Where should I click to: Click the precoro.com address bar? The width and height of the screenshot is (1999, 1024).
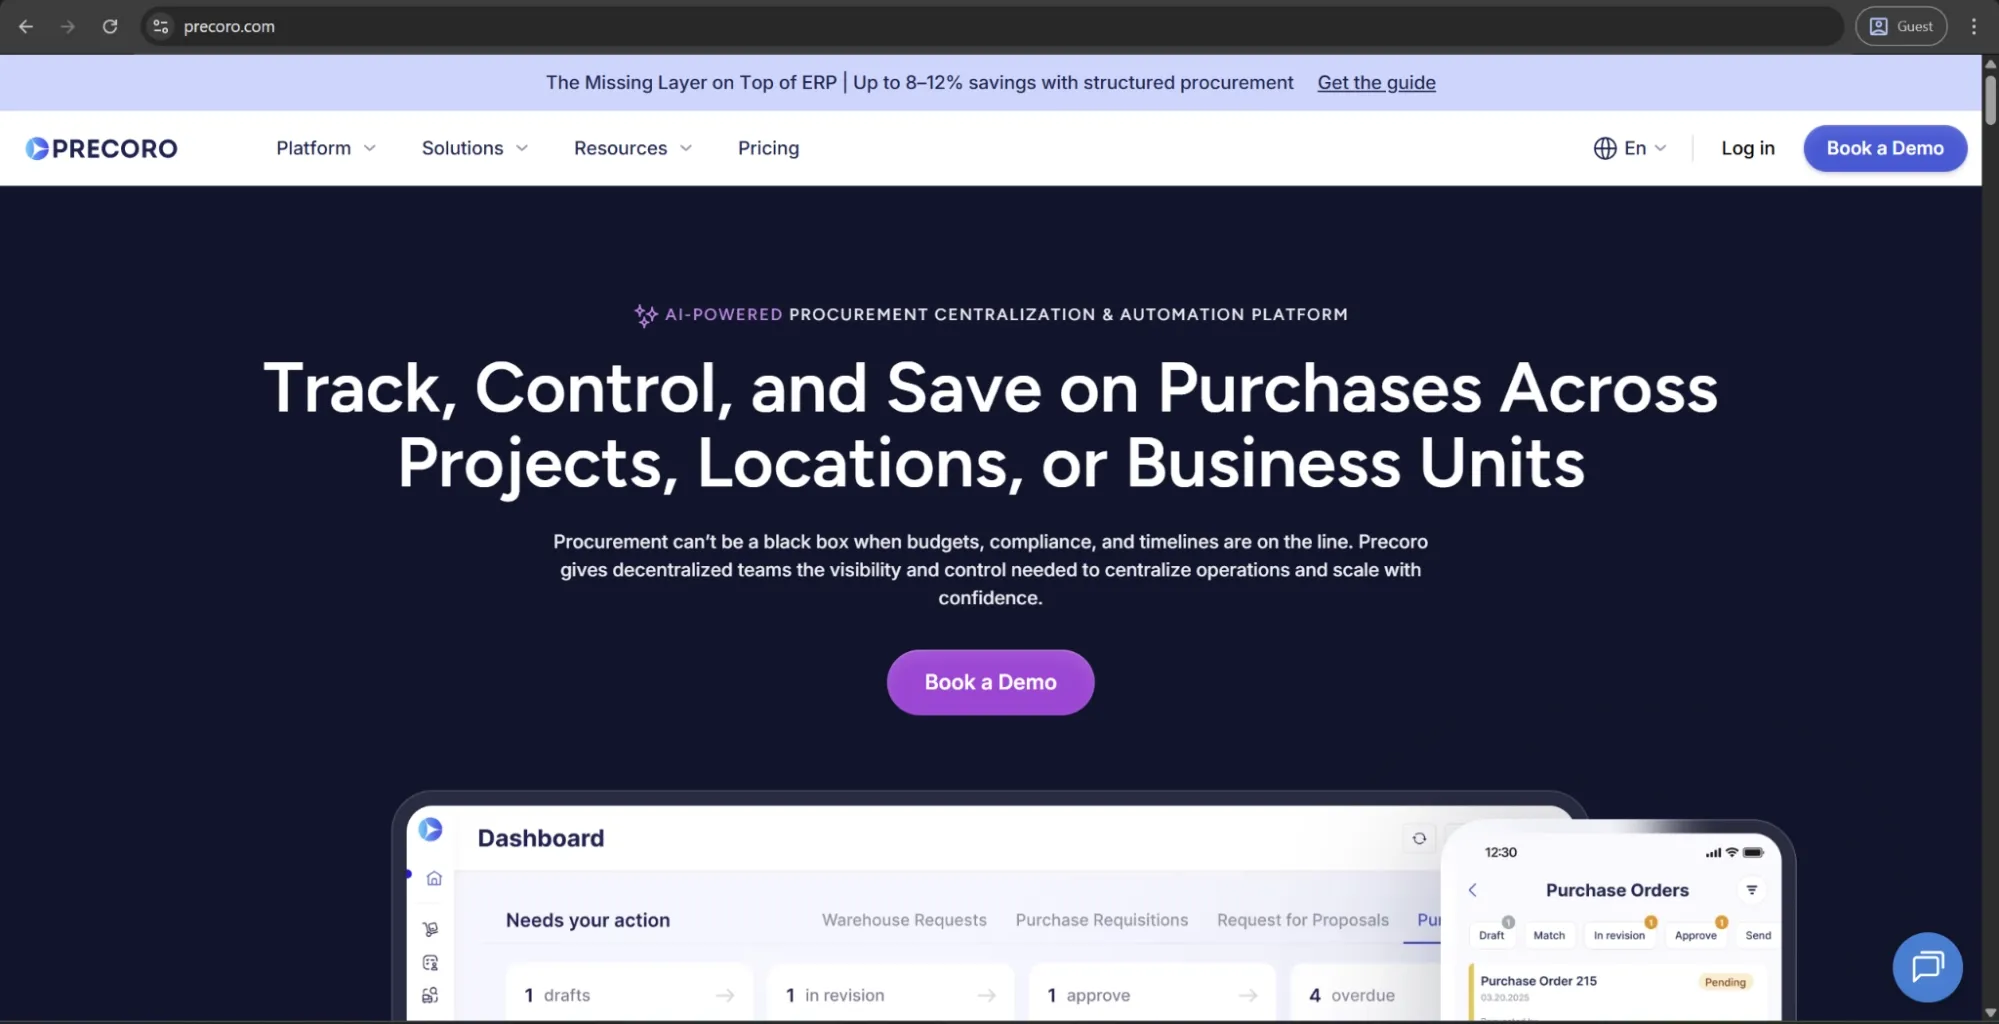click(x=990, y=27)
